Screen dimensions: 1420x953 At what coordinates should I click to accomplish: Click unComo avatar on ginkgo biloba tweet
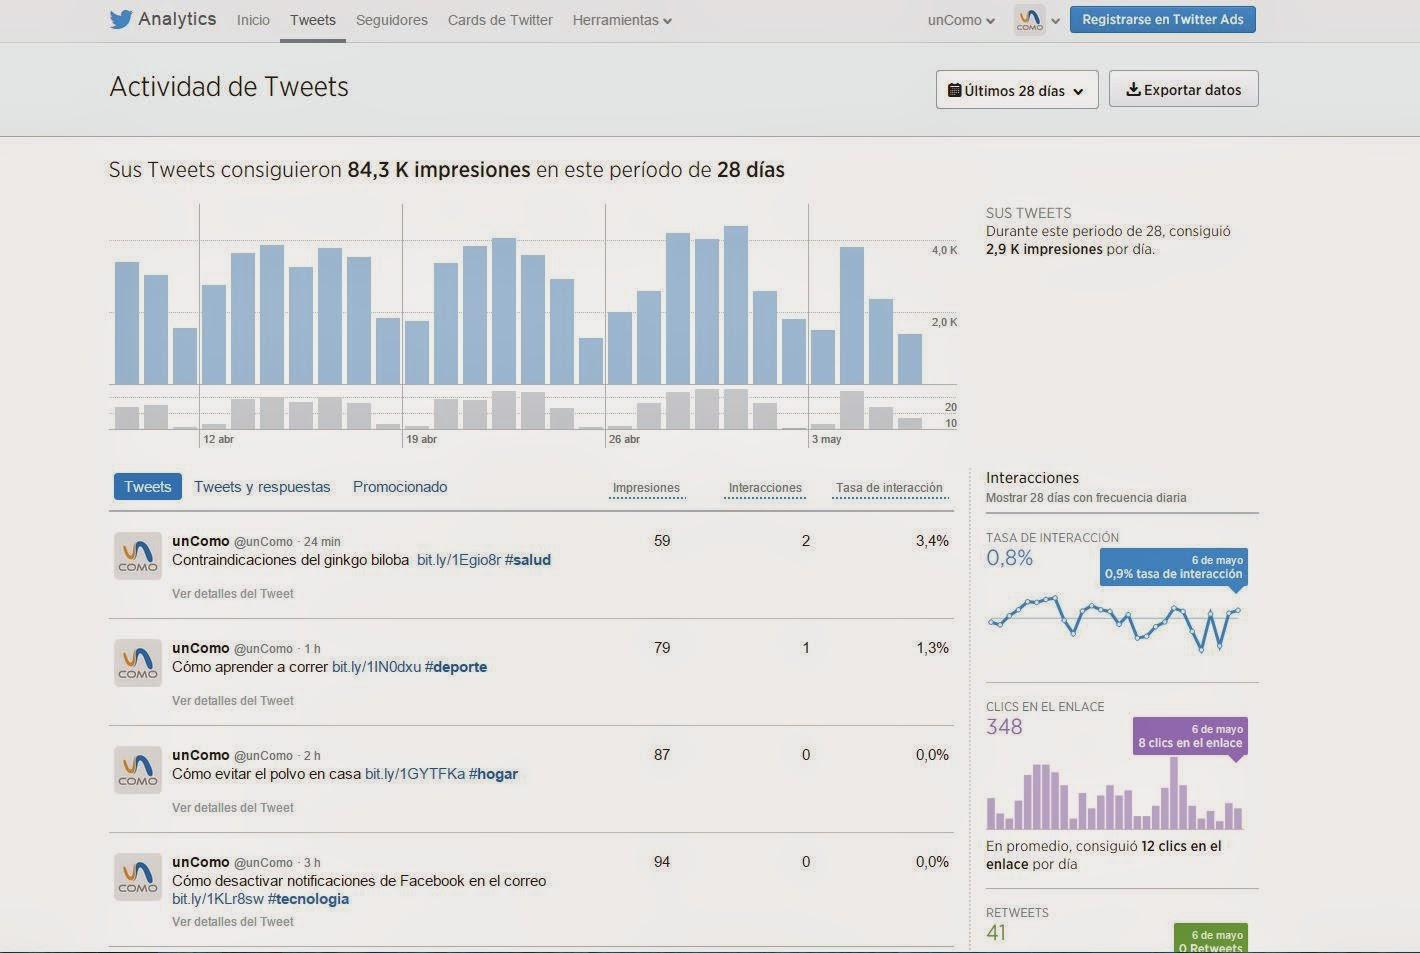[137, 556]
